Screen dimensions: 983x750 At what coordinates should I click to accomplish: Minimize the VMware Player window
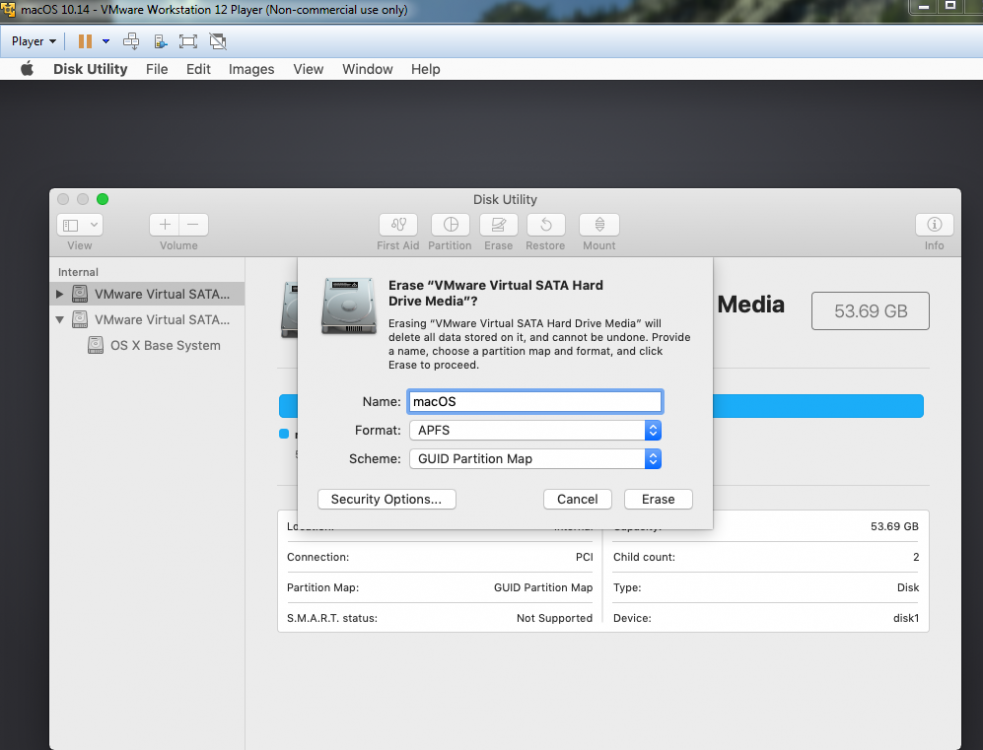tap(923, 7)
